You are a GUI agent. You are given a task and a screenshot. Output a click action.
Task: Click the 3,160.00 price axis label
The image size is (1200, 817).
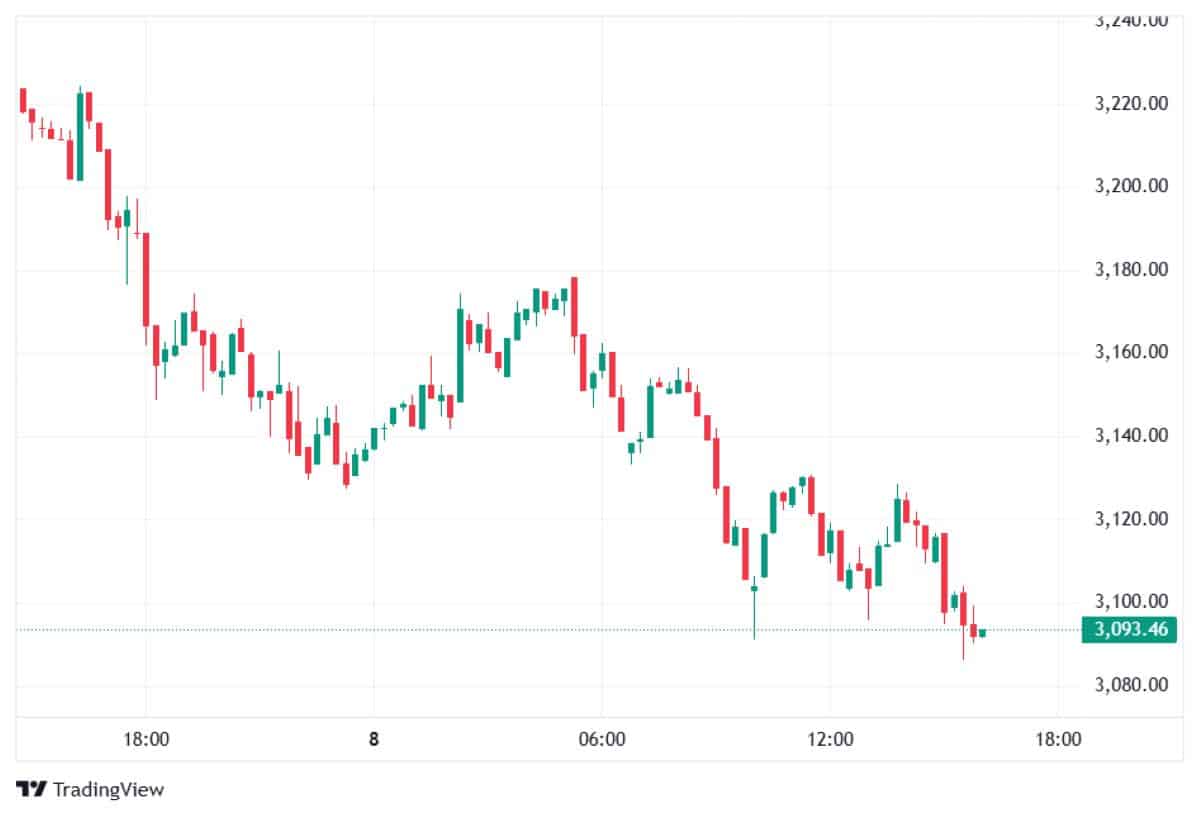(1129, 352)
